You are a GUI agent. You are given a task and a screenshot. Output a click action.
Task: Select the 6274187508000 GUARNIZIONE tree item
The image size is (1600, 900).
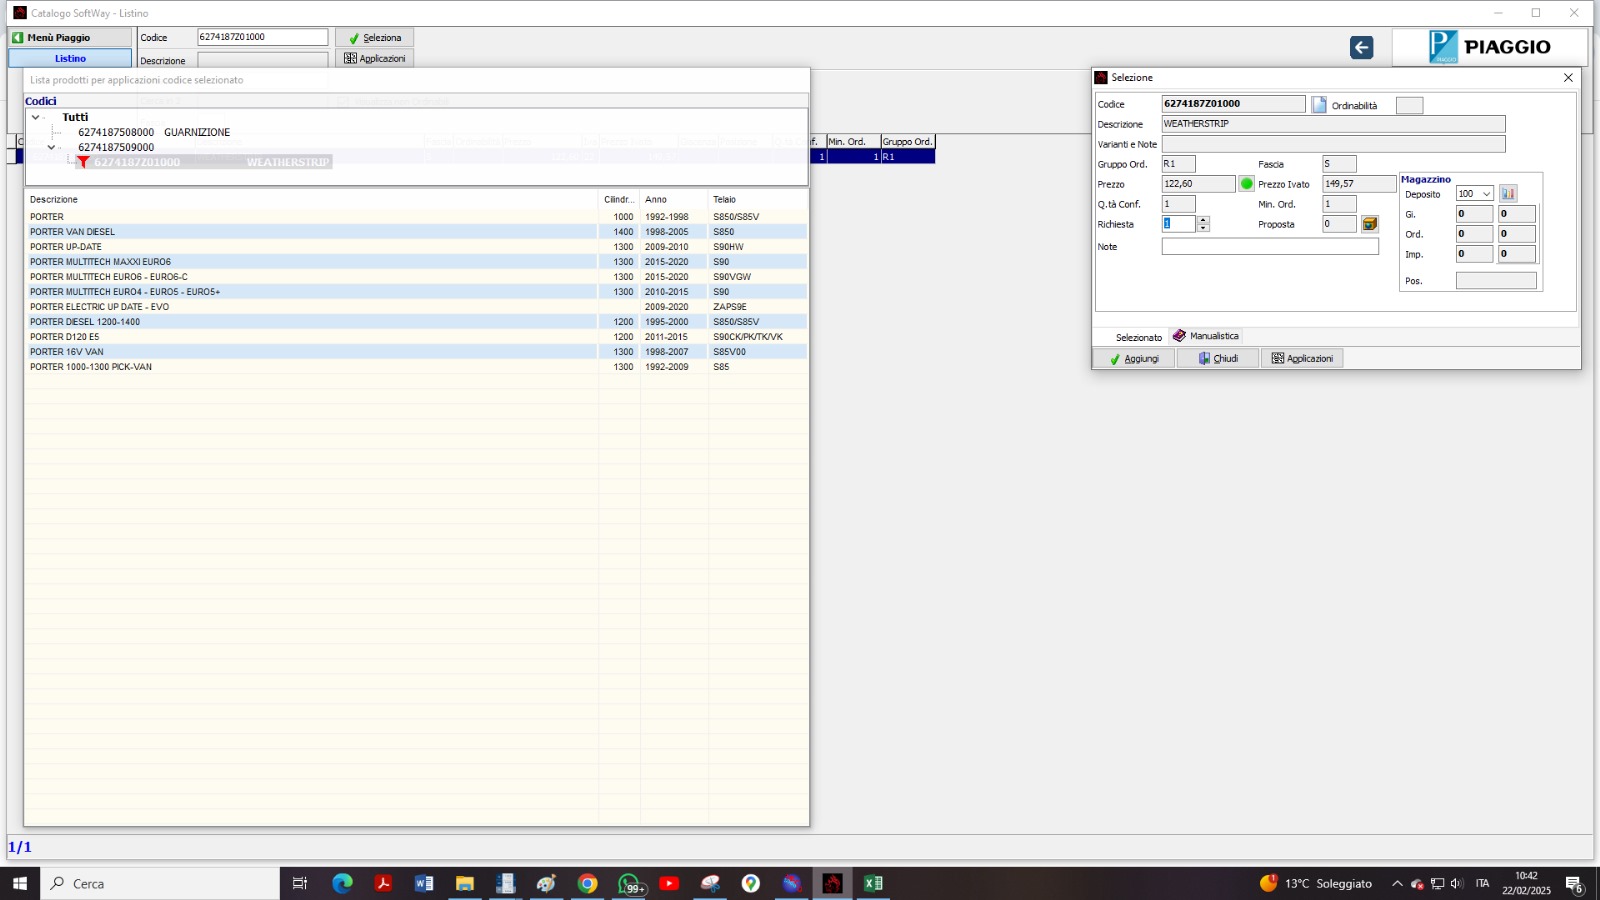click(x=153, y=132)
